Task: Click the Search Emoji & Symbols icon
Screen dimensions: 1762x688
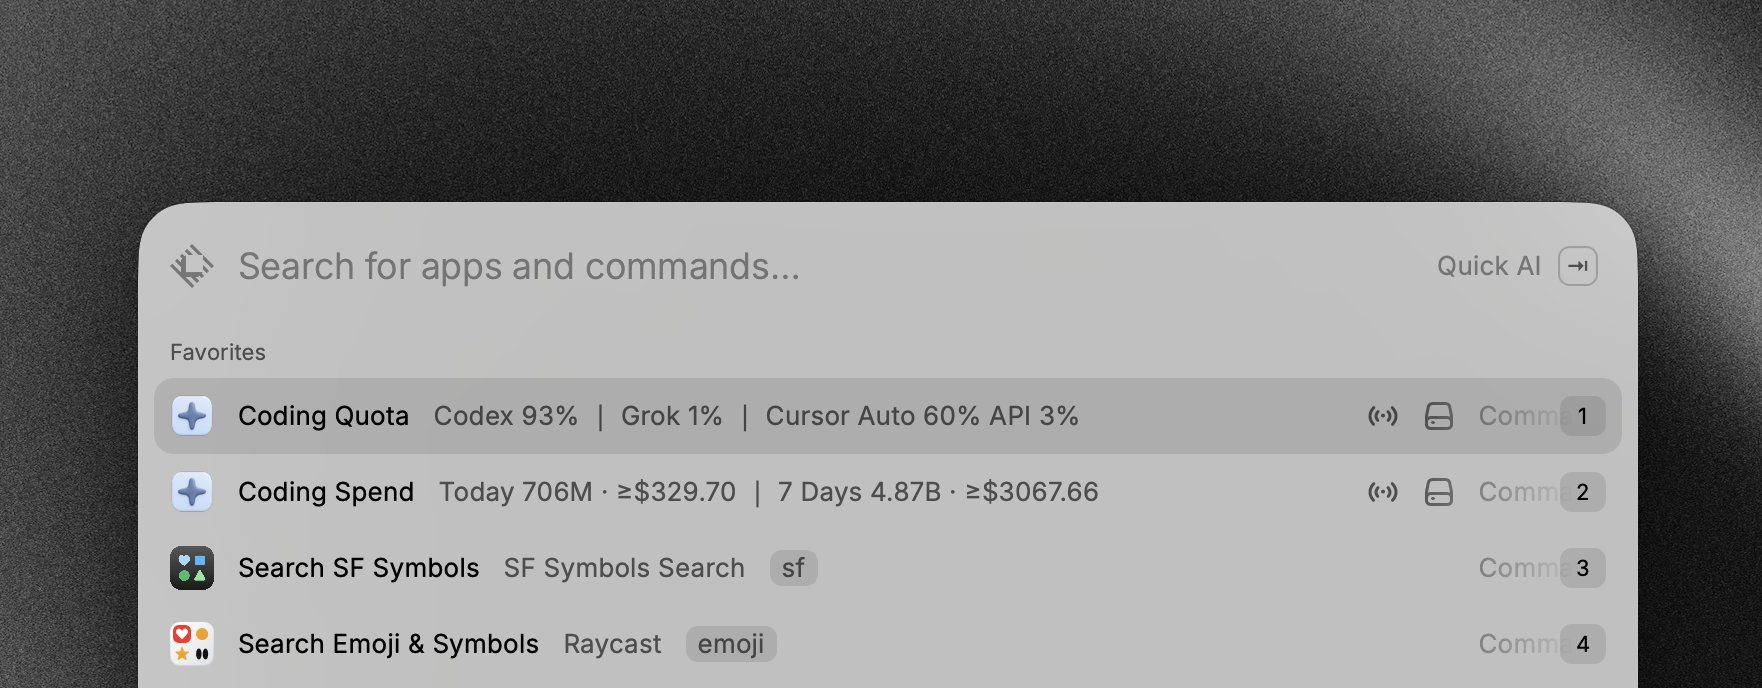Action: (192, 644)
